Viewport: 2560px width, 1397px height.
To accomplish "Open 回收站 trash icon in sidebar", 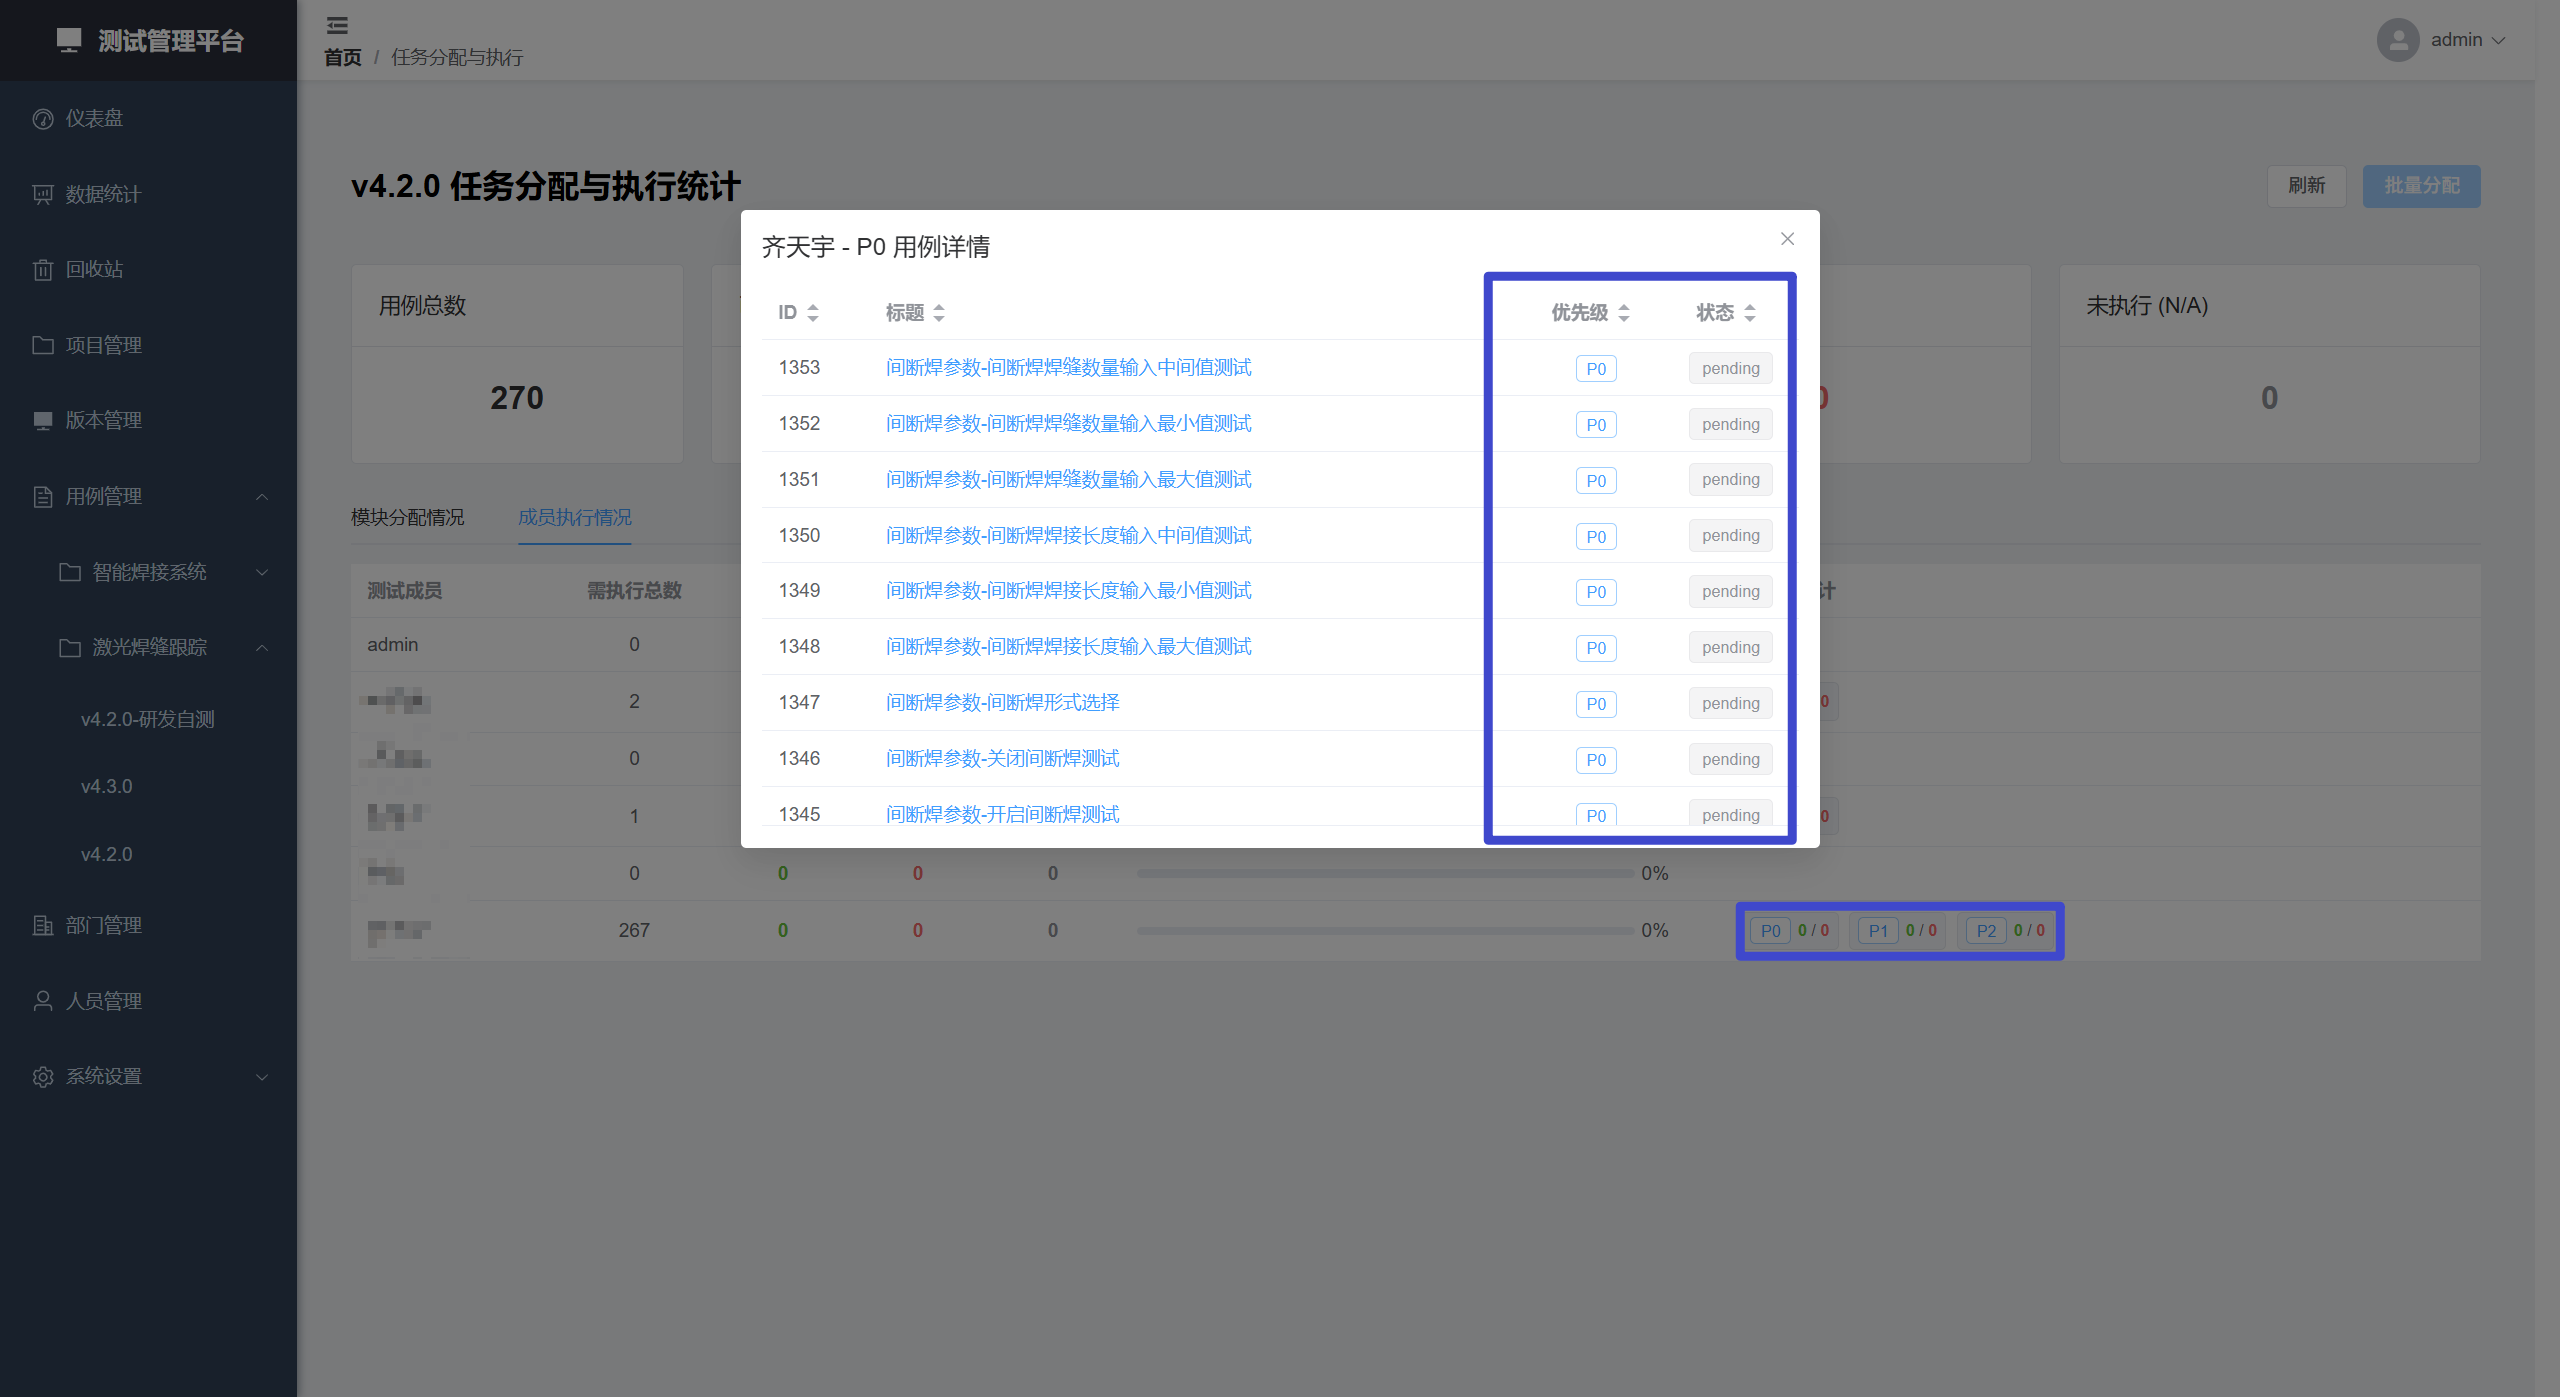I will point(43,270).
